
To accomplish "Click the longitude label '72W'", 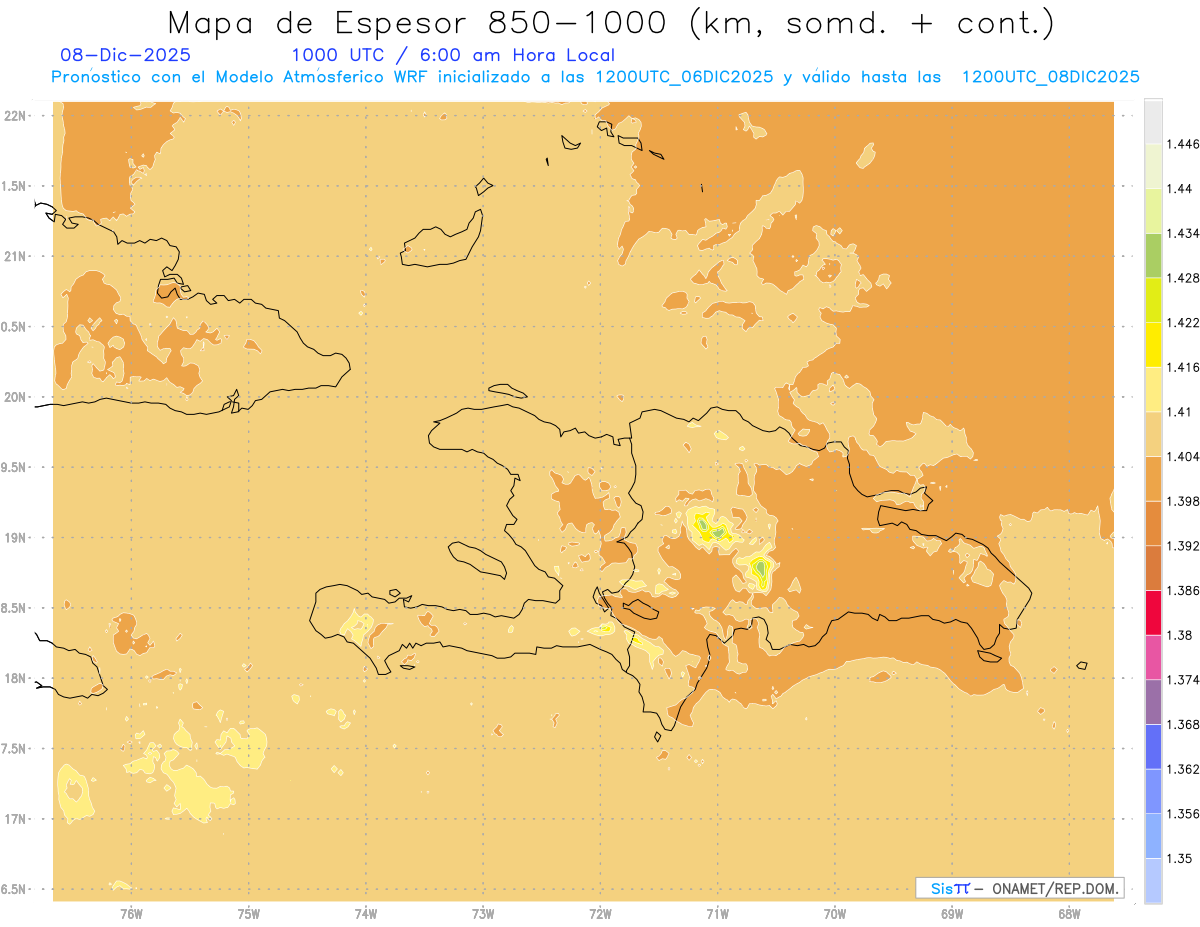I will [x=600, y=913].
